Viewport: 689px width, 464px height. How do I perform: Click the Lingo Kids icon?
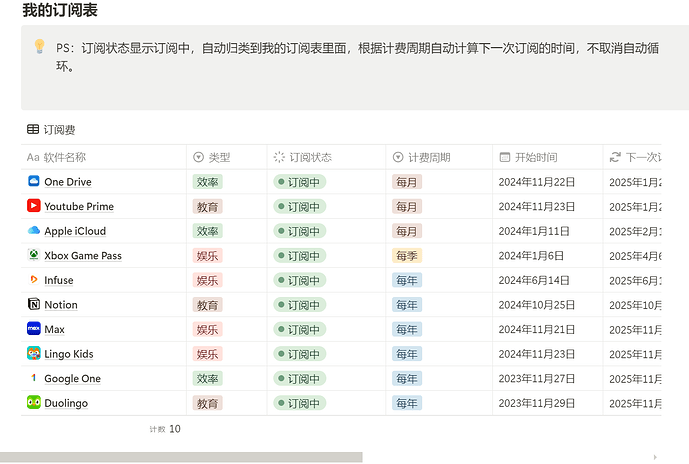coord(33,353)
